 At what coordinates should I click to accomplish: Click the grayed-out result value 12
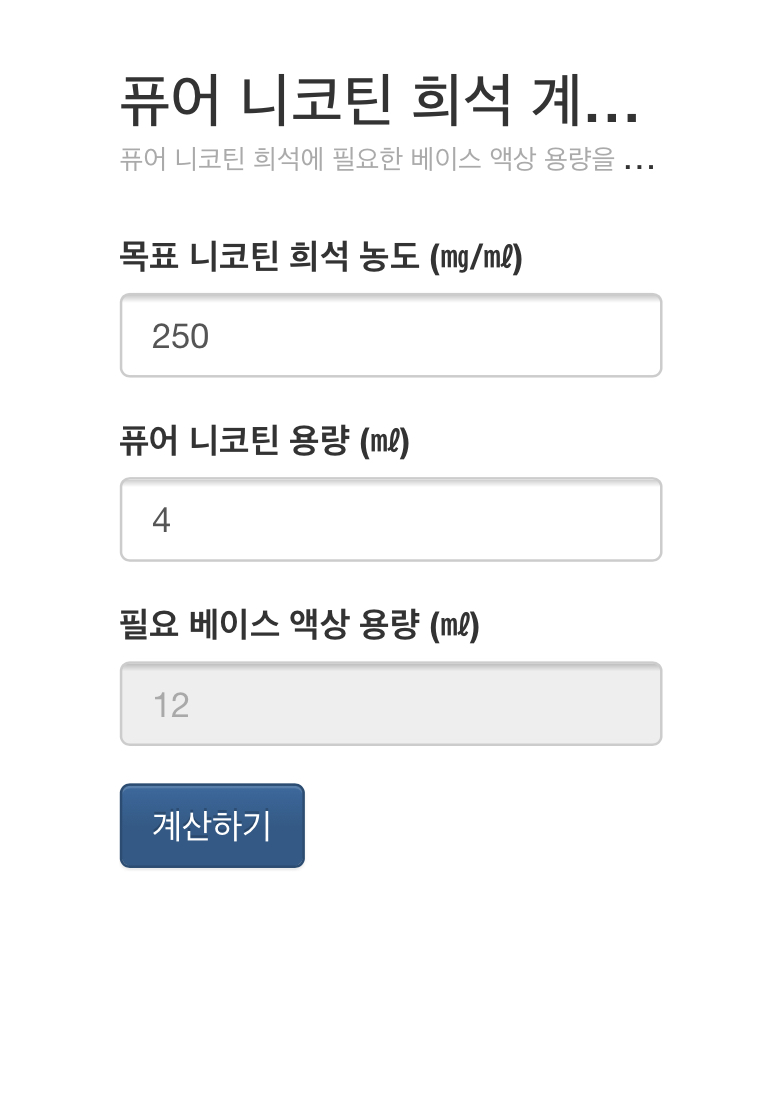[x=171, y=705]
